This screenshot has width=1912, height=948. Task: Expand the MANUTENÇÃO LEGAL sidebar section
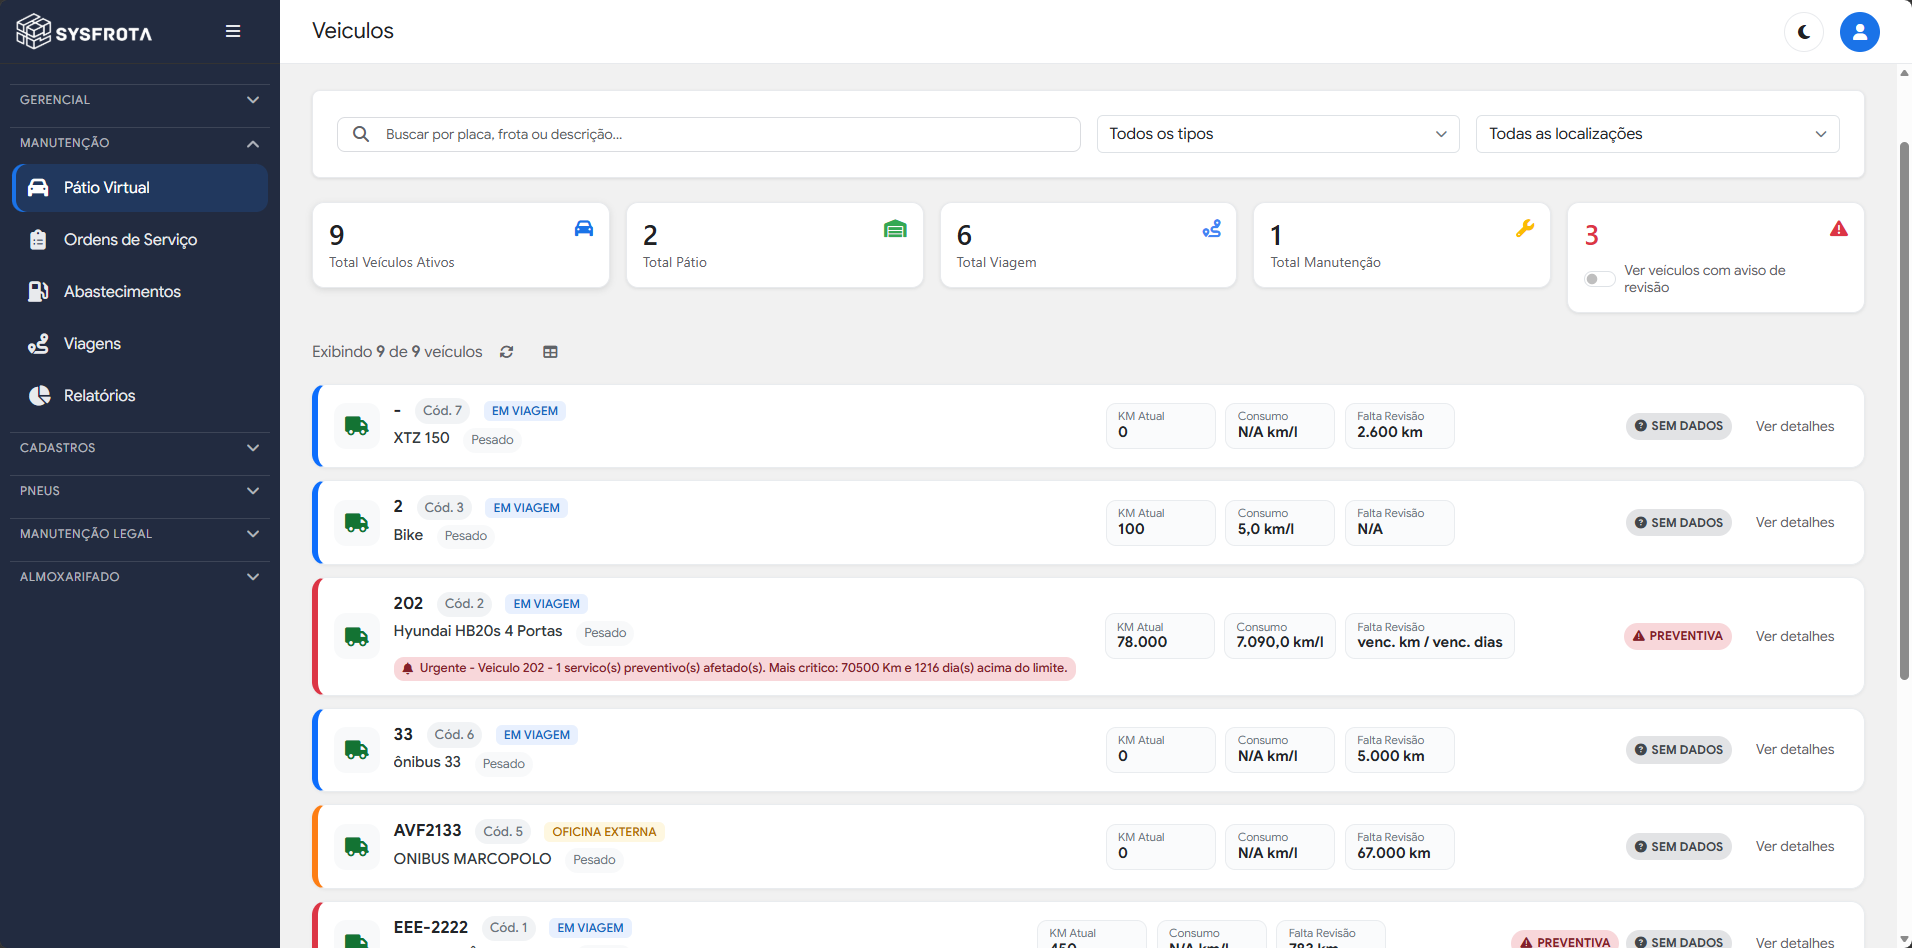point(140,534)
